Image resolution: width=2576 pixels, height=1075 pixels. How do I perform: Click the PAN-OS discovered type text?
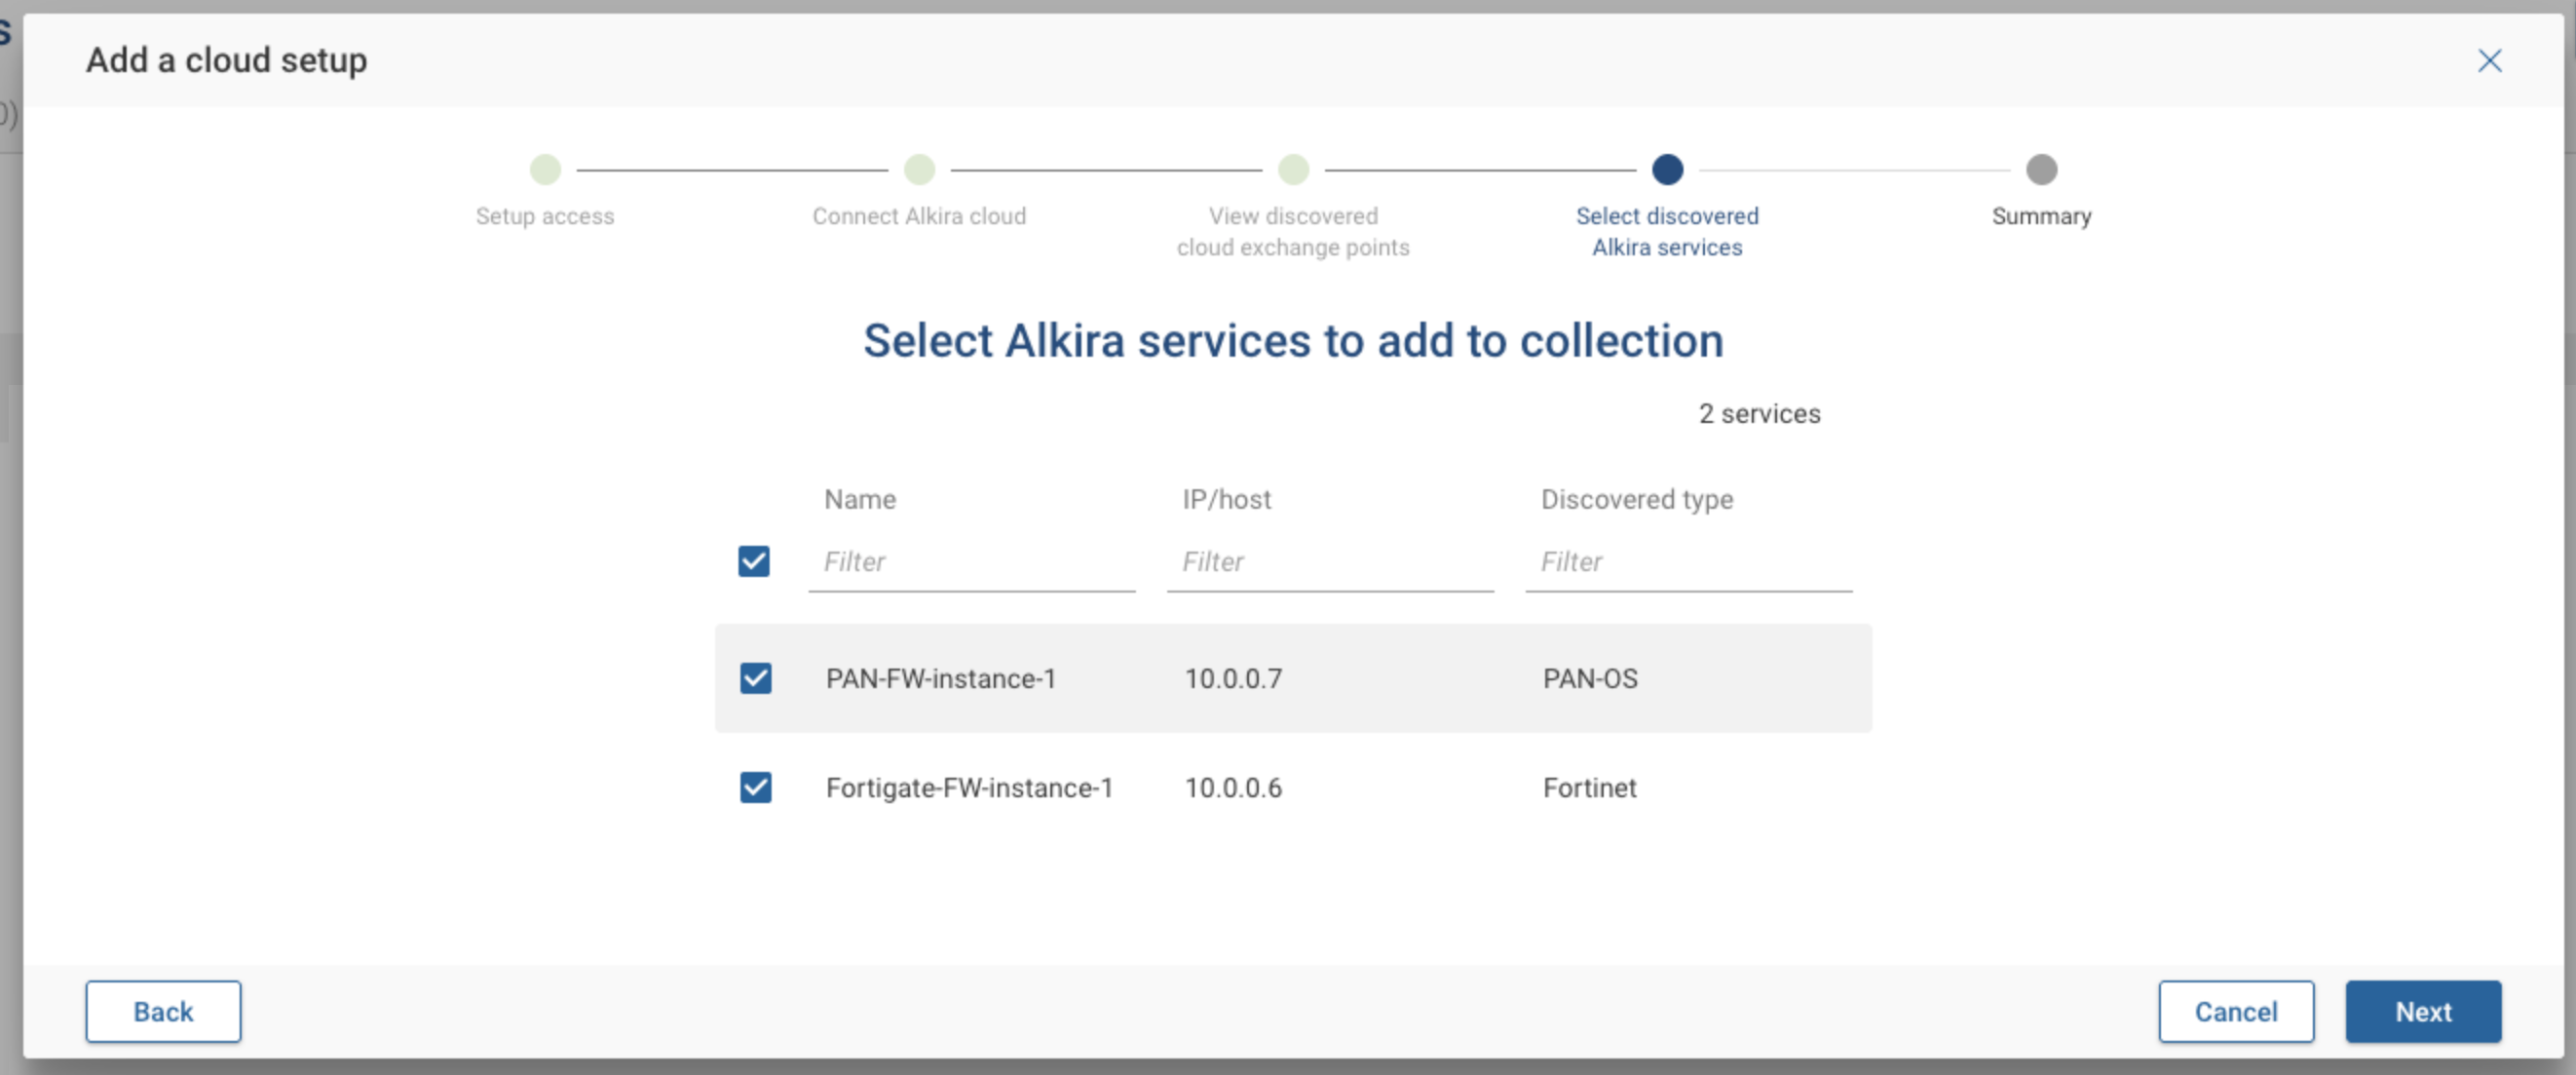click(1590, 678)
